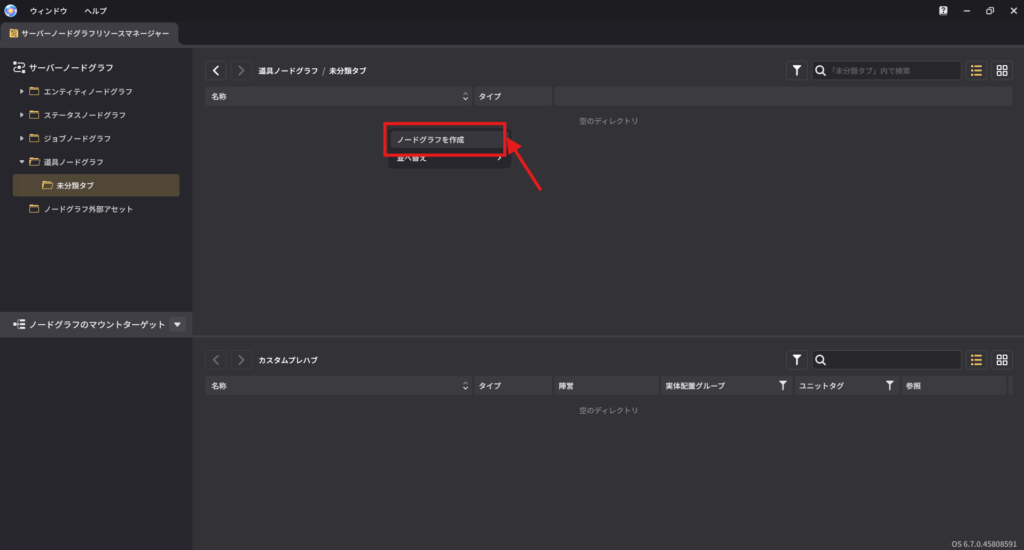
Task: Open the filter in the カスタムプレハブ panel
Action: point(797,360)
